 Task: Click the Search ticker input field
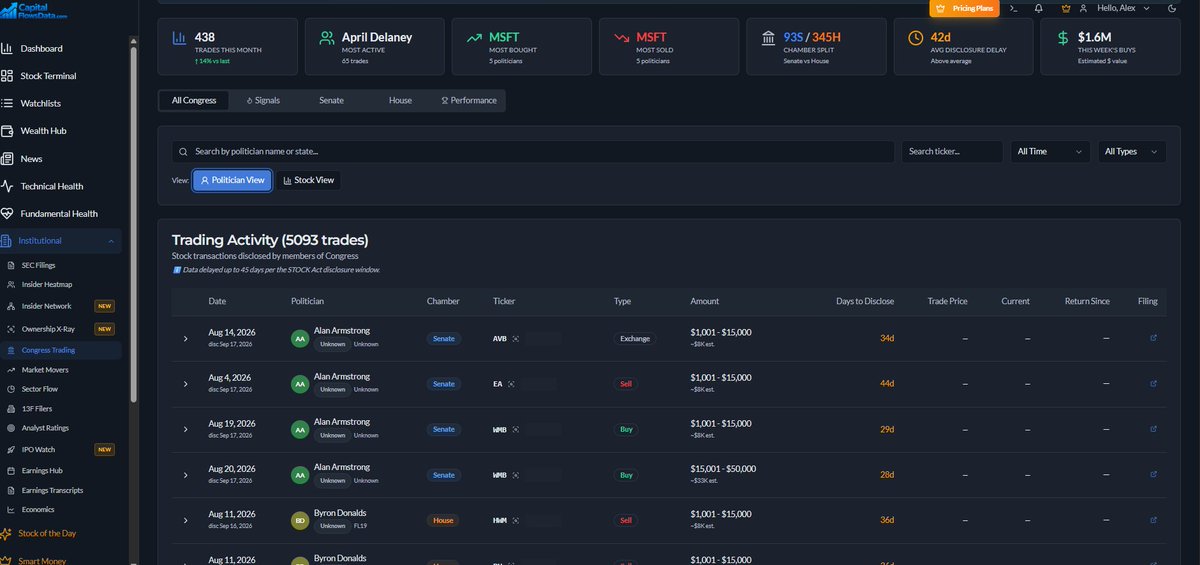pyautogui.click(x=952, y=151)
